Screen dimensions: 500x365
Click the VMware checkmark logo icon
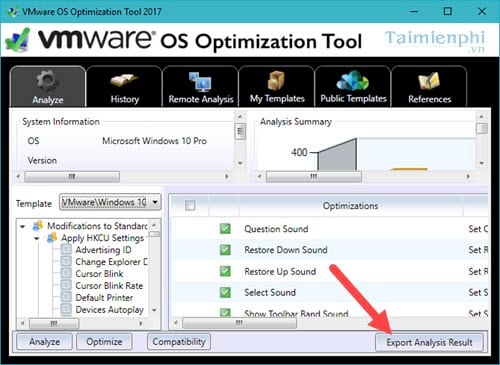click(17, 41)
